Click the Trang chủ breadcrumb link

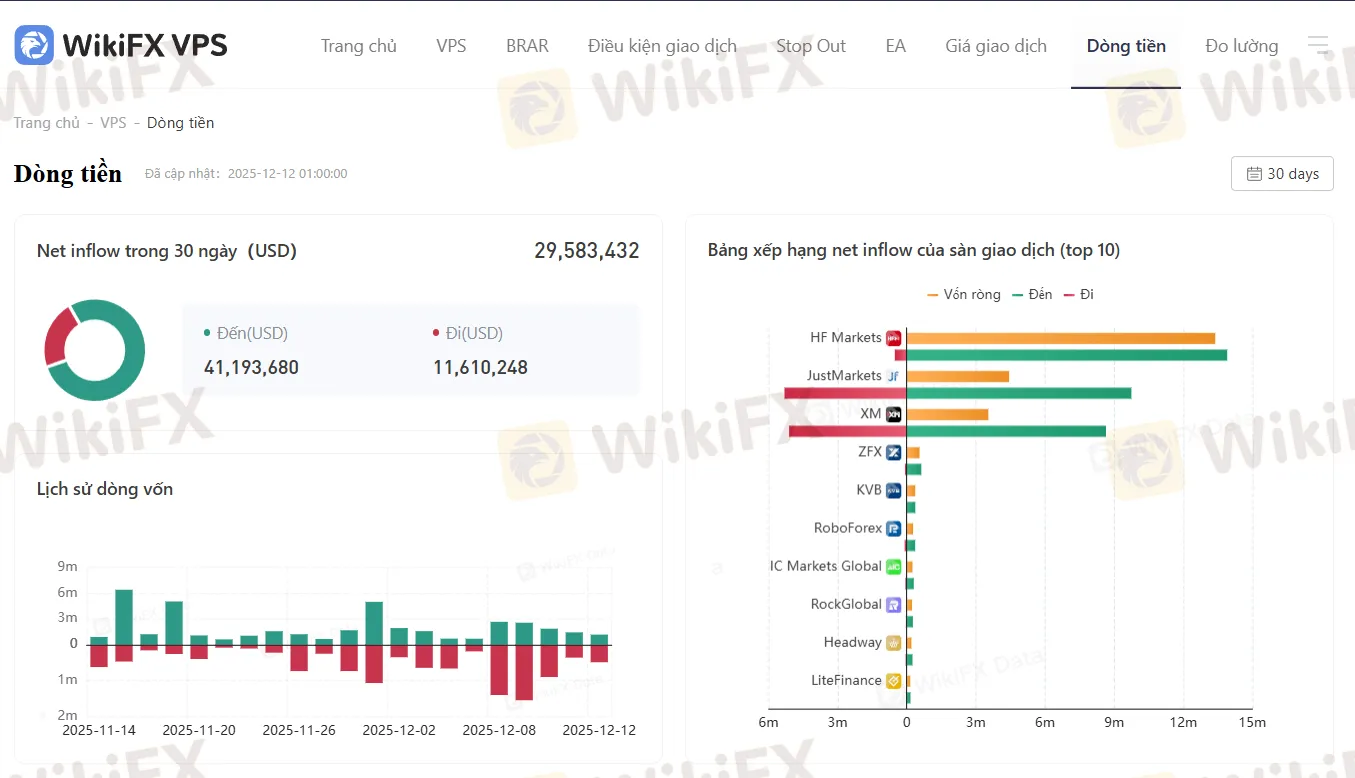pos(46,123)
